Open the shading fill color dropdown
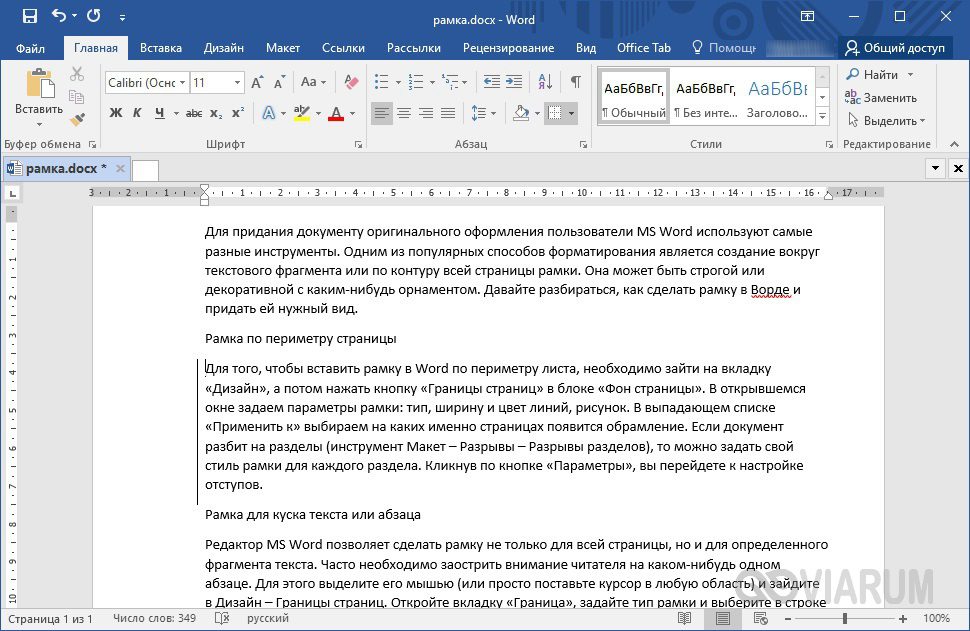 [x=537, y=113]
